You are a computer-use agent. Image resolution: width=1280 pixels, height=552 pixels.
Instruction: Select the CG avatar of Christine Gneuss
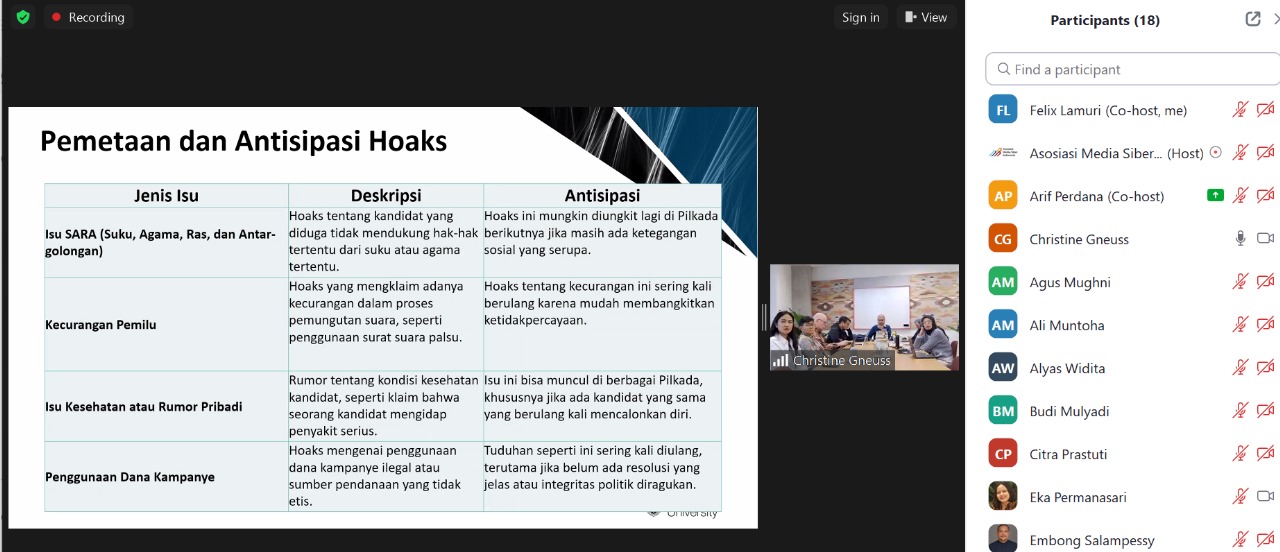(x=1003, y=239)
